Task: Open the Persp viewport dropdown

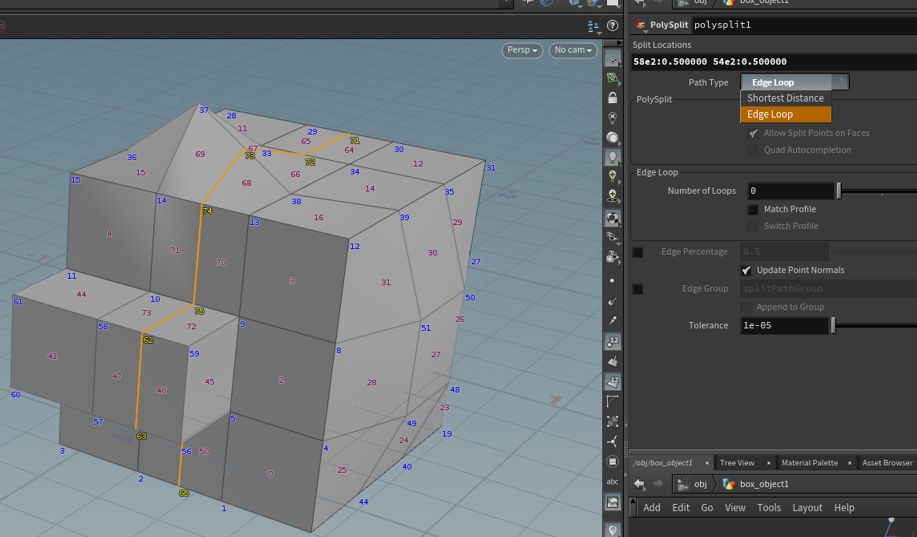Action: 521,50
